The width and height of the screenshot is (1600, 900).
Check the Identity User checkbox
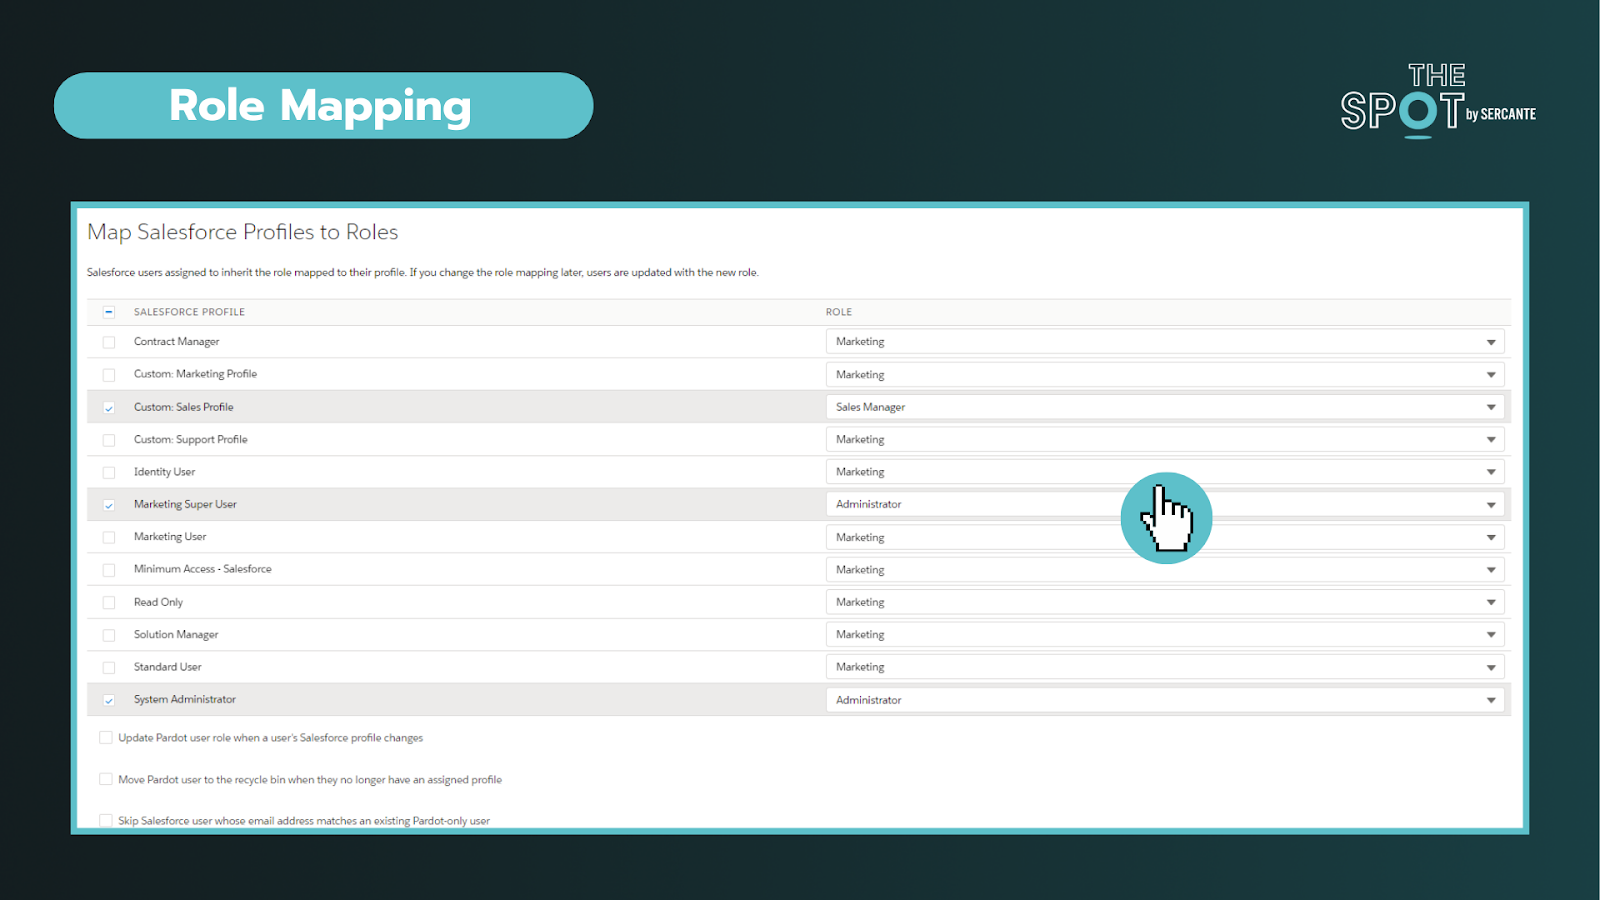coord(109,472)
